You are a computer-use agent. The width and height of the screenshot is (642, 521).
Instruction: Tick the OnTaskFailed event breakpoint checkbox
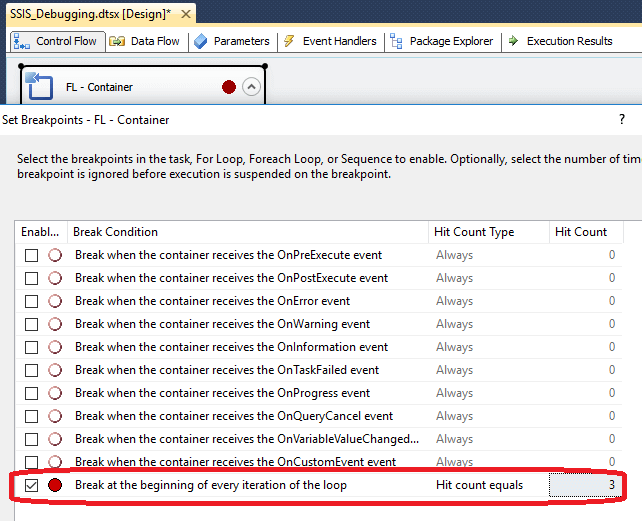coord(32,370)
